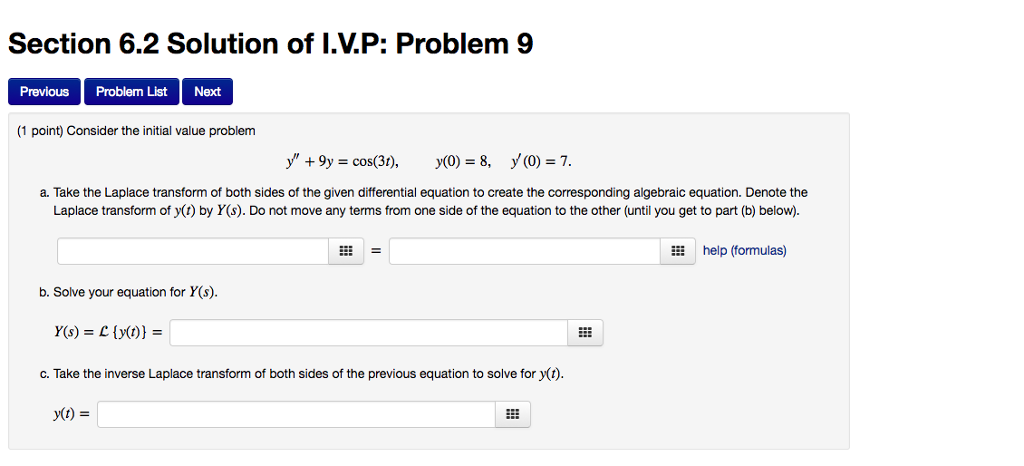Open the help (formulas) link
This screenshot has width=1024, height=466.
point(744,251)
